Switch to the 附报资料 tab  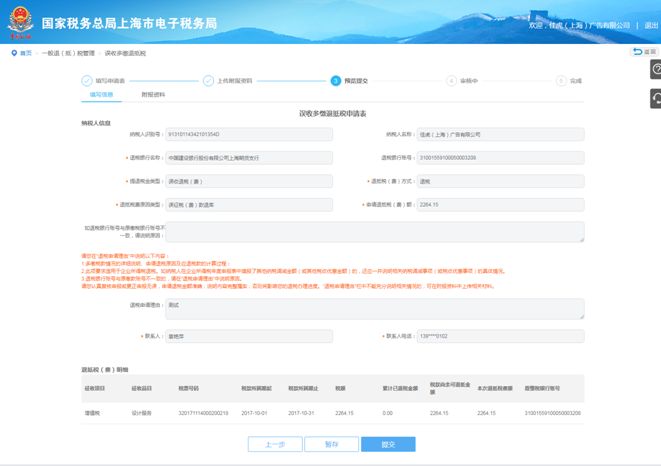click(x=153, y=95)
